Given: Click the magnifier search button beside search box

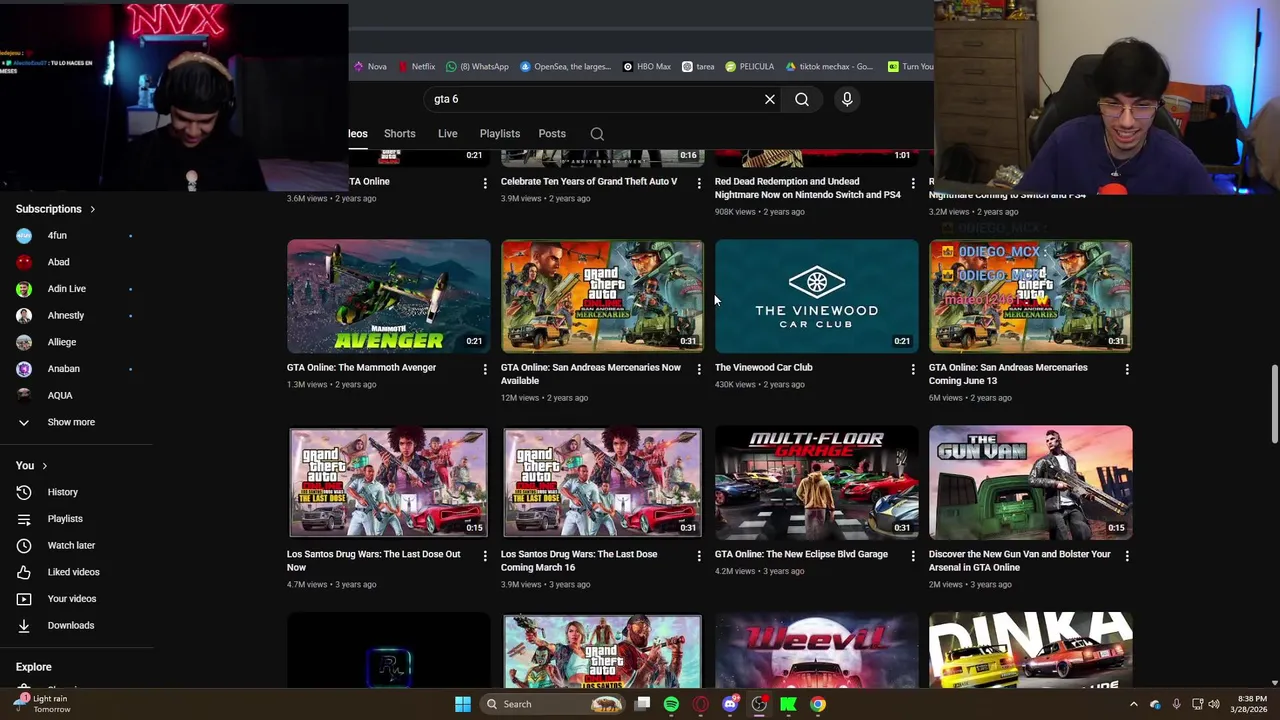Looking at the screenshot, I should [802, 99].
